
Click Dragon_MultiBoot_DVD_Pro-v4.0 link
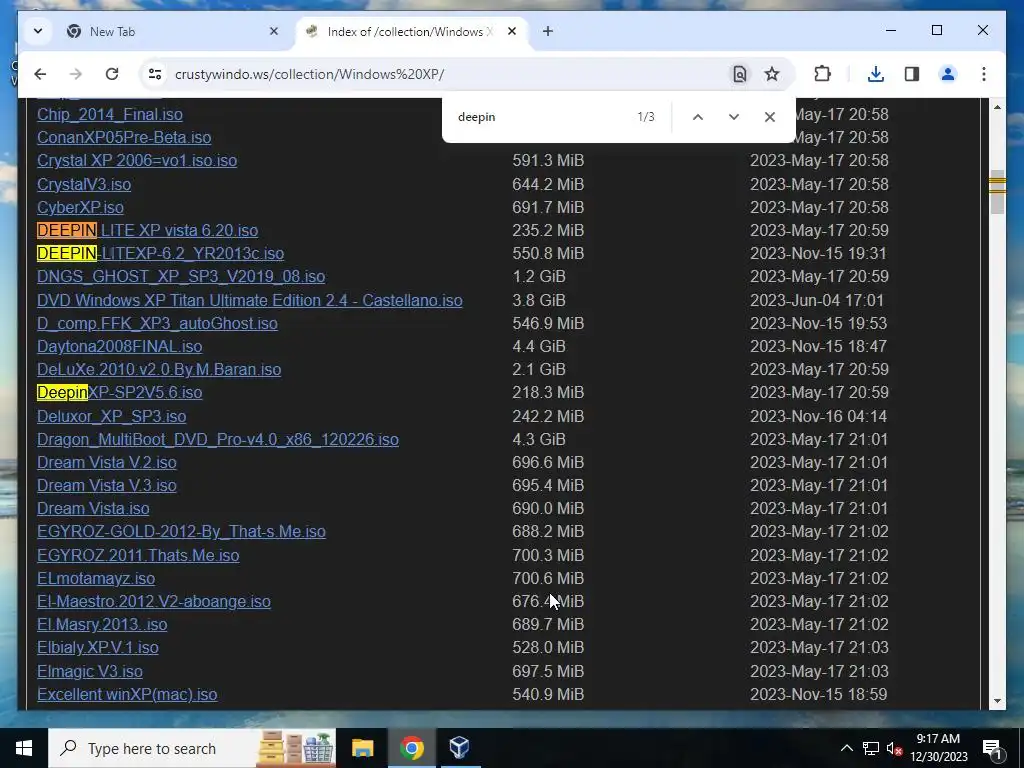[x=218, y=440]
